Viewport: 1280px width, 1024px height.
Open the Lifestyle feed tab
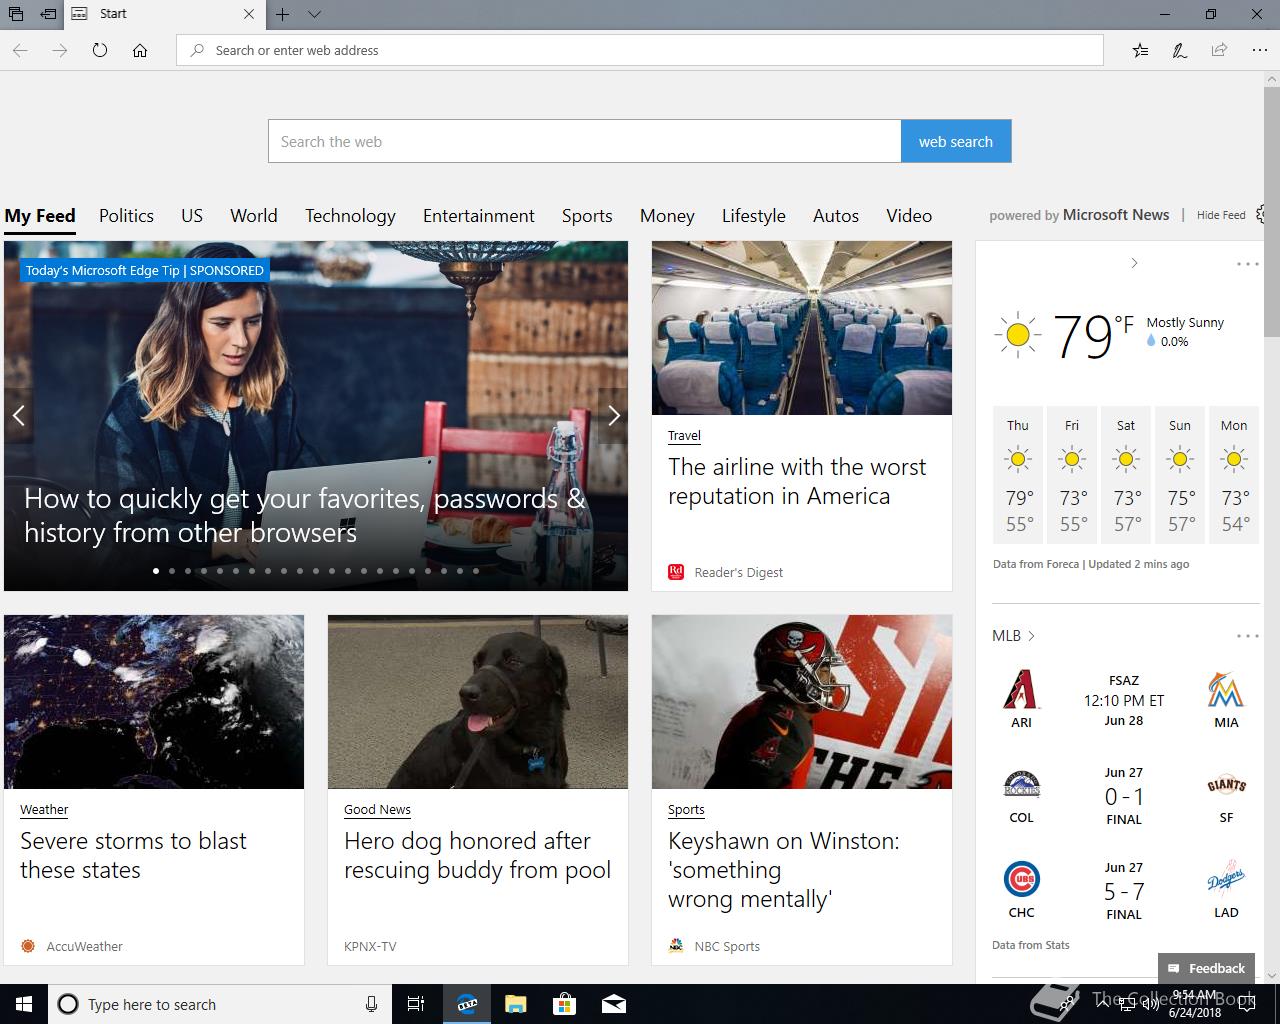coord(754,216)
